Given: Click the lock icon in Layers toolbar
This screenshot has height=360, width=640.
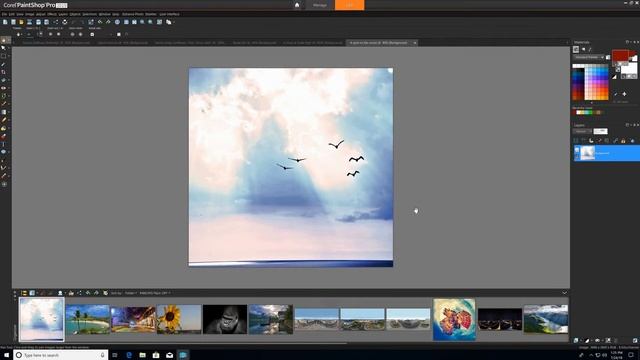Looking at the screenshot, I should tap(623, 141).
